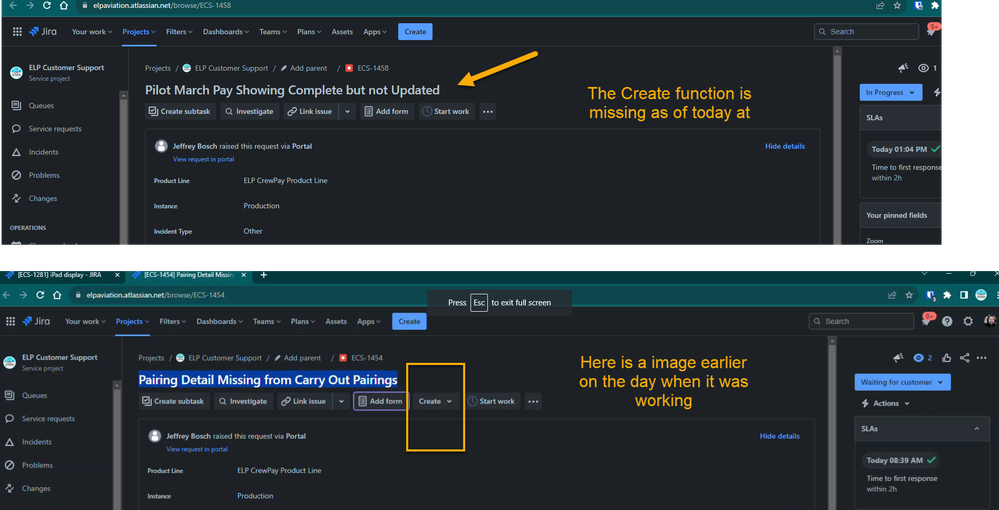The image size is (999, 510).
Task: Bookmark page with star in top browser
Action: click(x=897, y=5)
